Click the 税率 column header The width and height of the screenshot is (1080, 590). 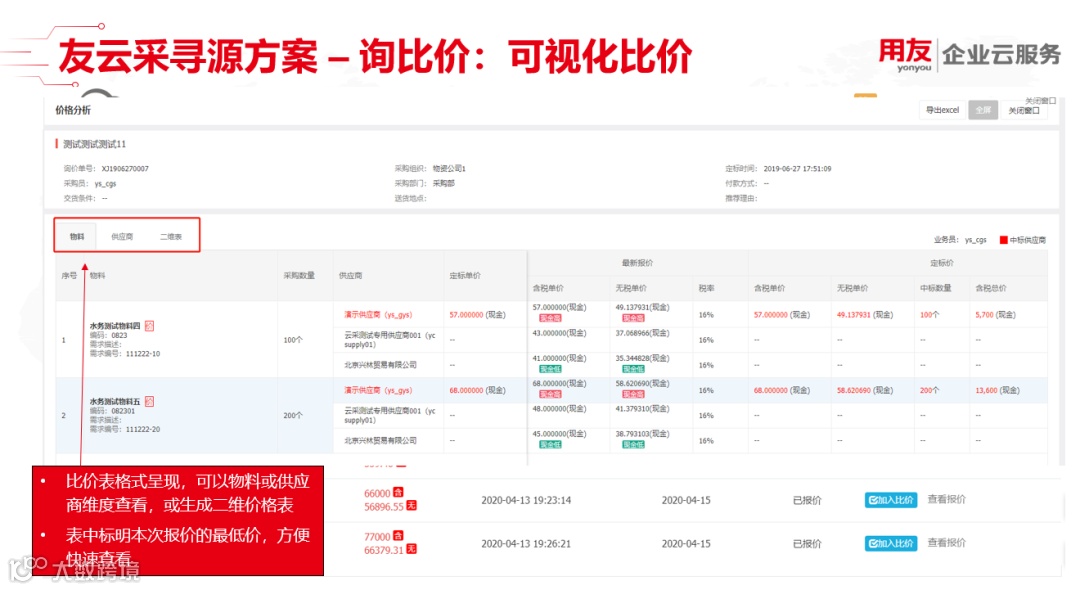pos(706,288)
